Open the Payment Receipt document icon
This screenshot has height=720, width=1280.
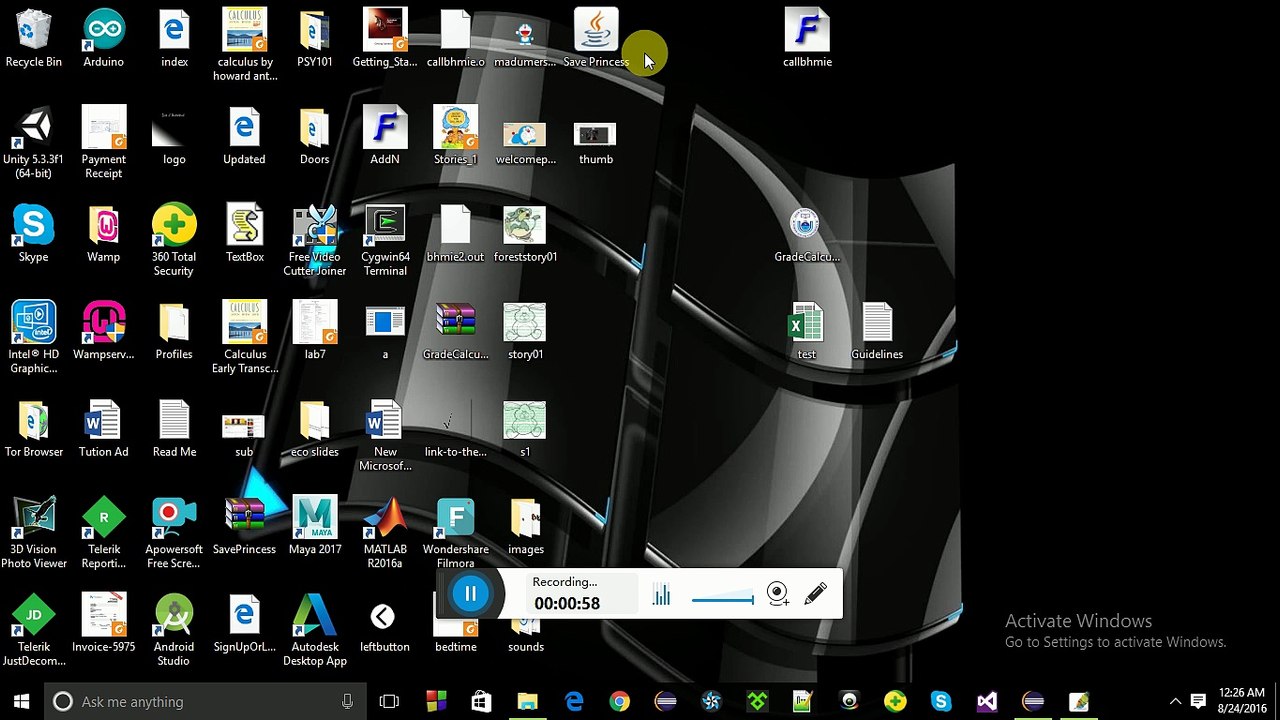coord(104,143)
